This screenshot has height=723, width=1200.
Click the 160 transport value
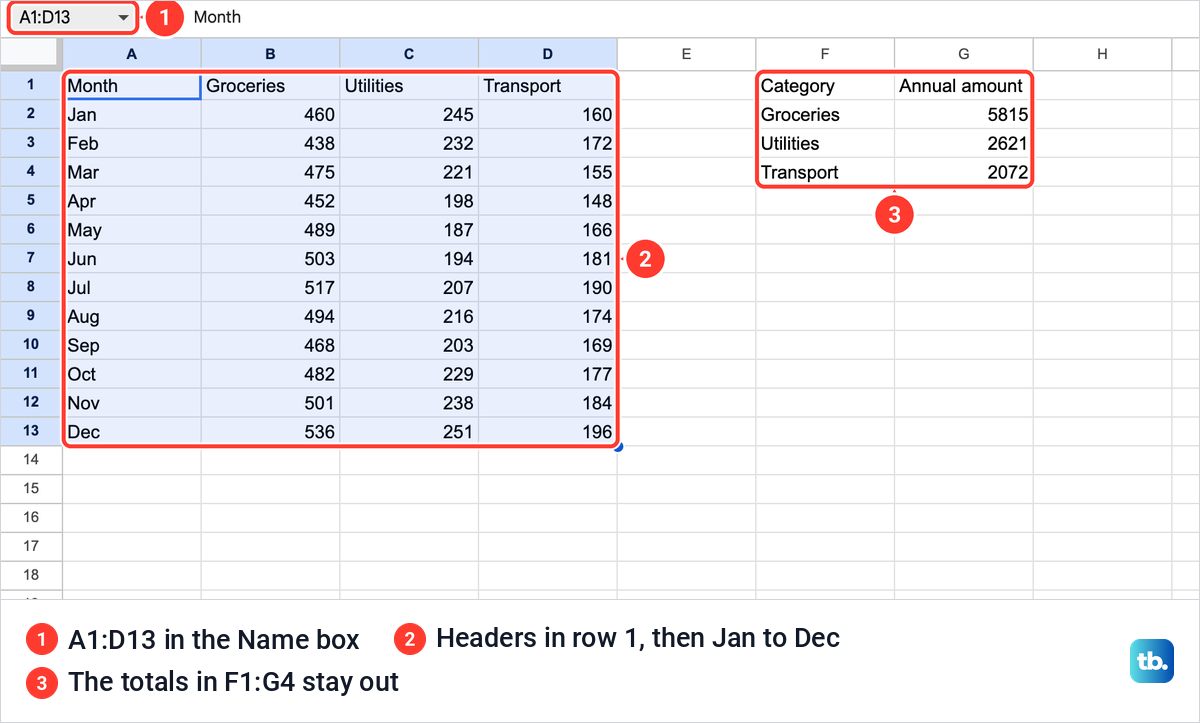pos(548,115)
